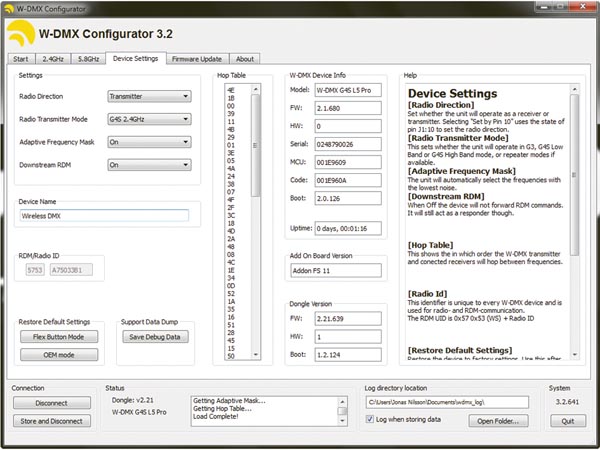Click the Hop Table scrollbar thumb
Image resolution: width=600 pixels, height=450 pixels.
[256, 145]
